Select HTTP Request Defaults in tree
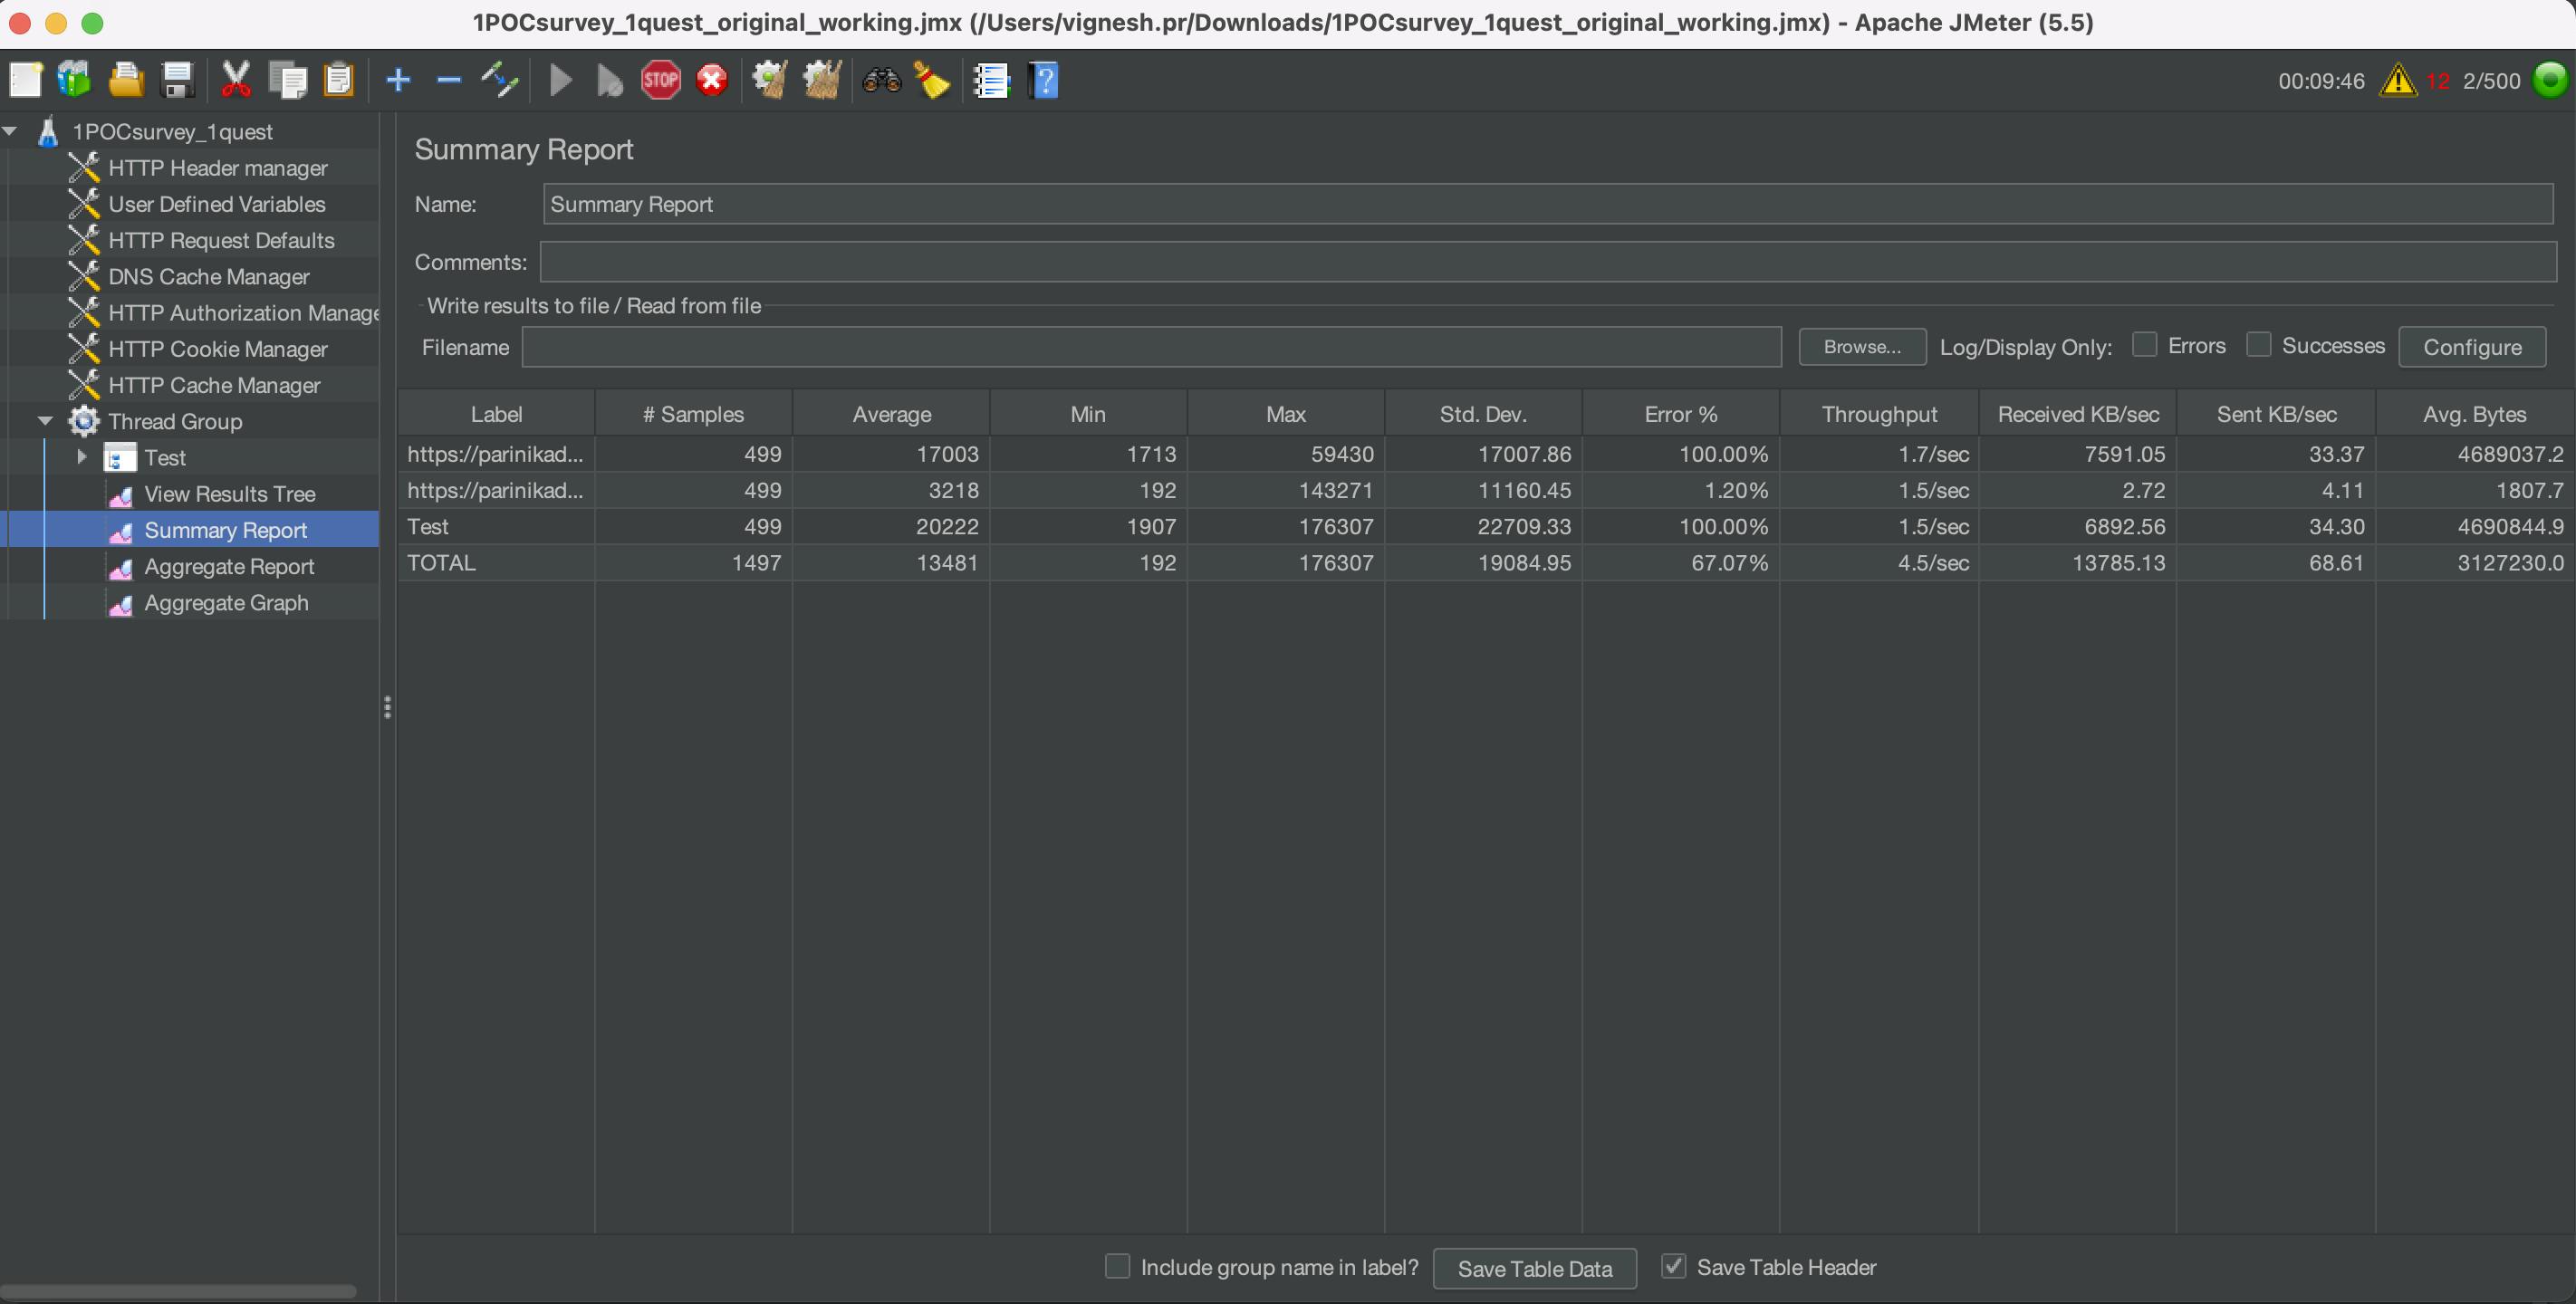The width and height of the screenshot is (2576, 1304). 221,240
